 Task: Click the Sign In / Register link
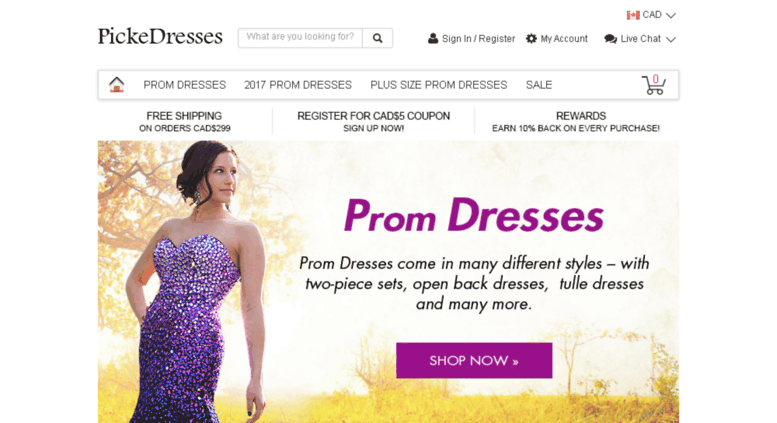(x=478, y=39)
